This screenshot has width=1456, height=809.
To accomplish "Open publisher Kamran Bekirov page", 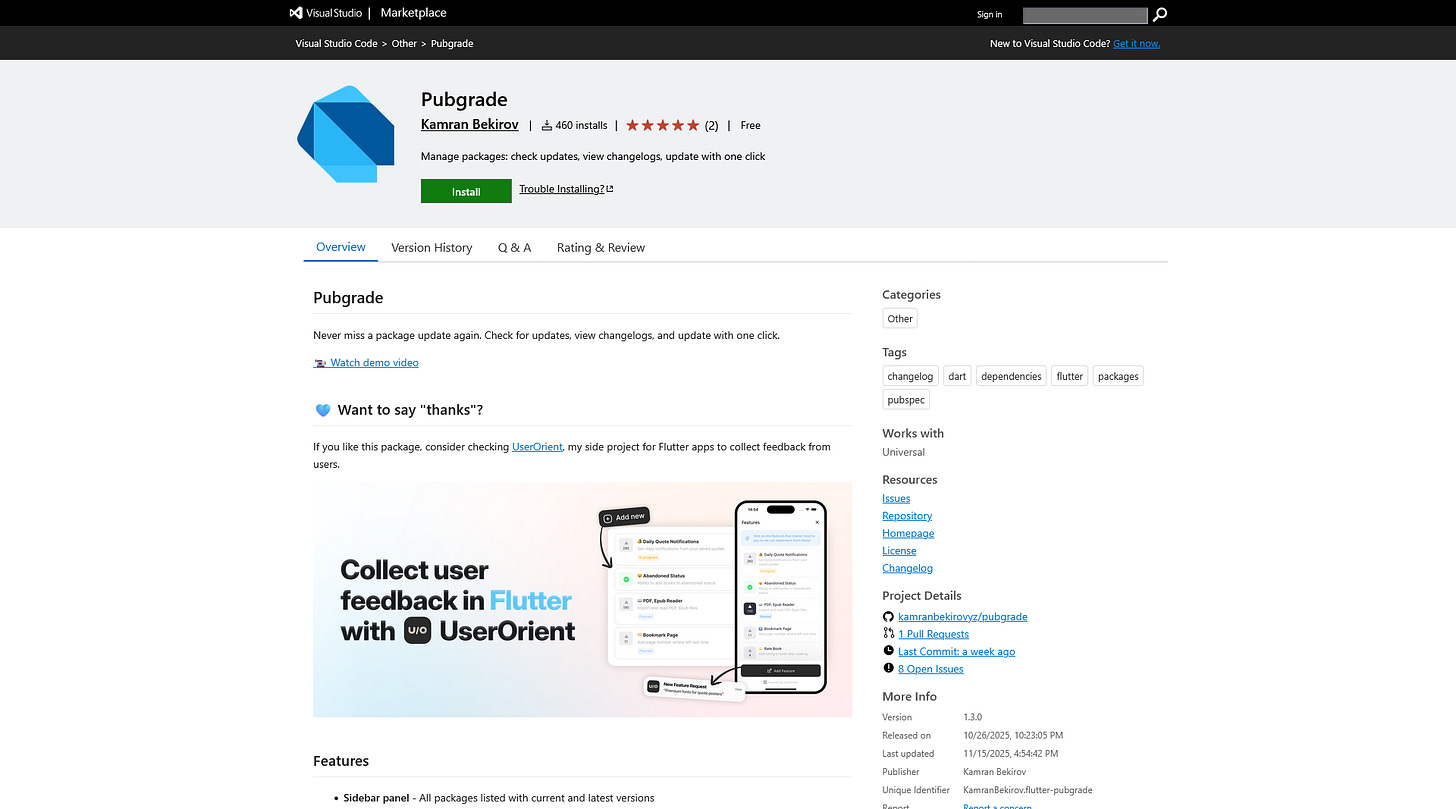I will [x=470, y=125].
